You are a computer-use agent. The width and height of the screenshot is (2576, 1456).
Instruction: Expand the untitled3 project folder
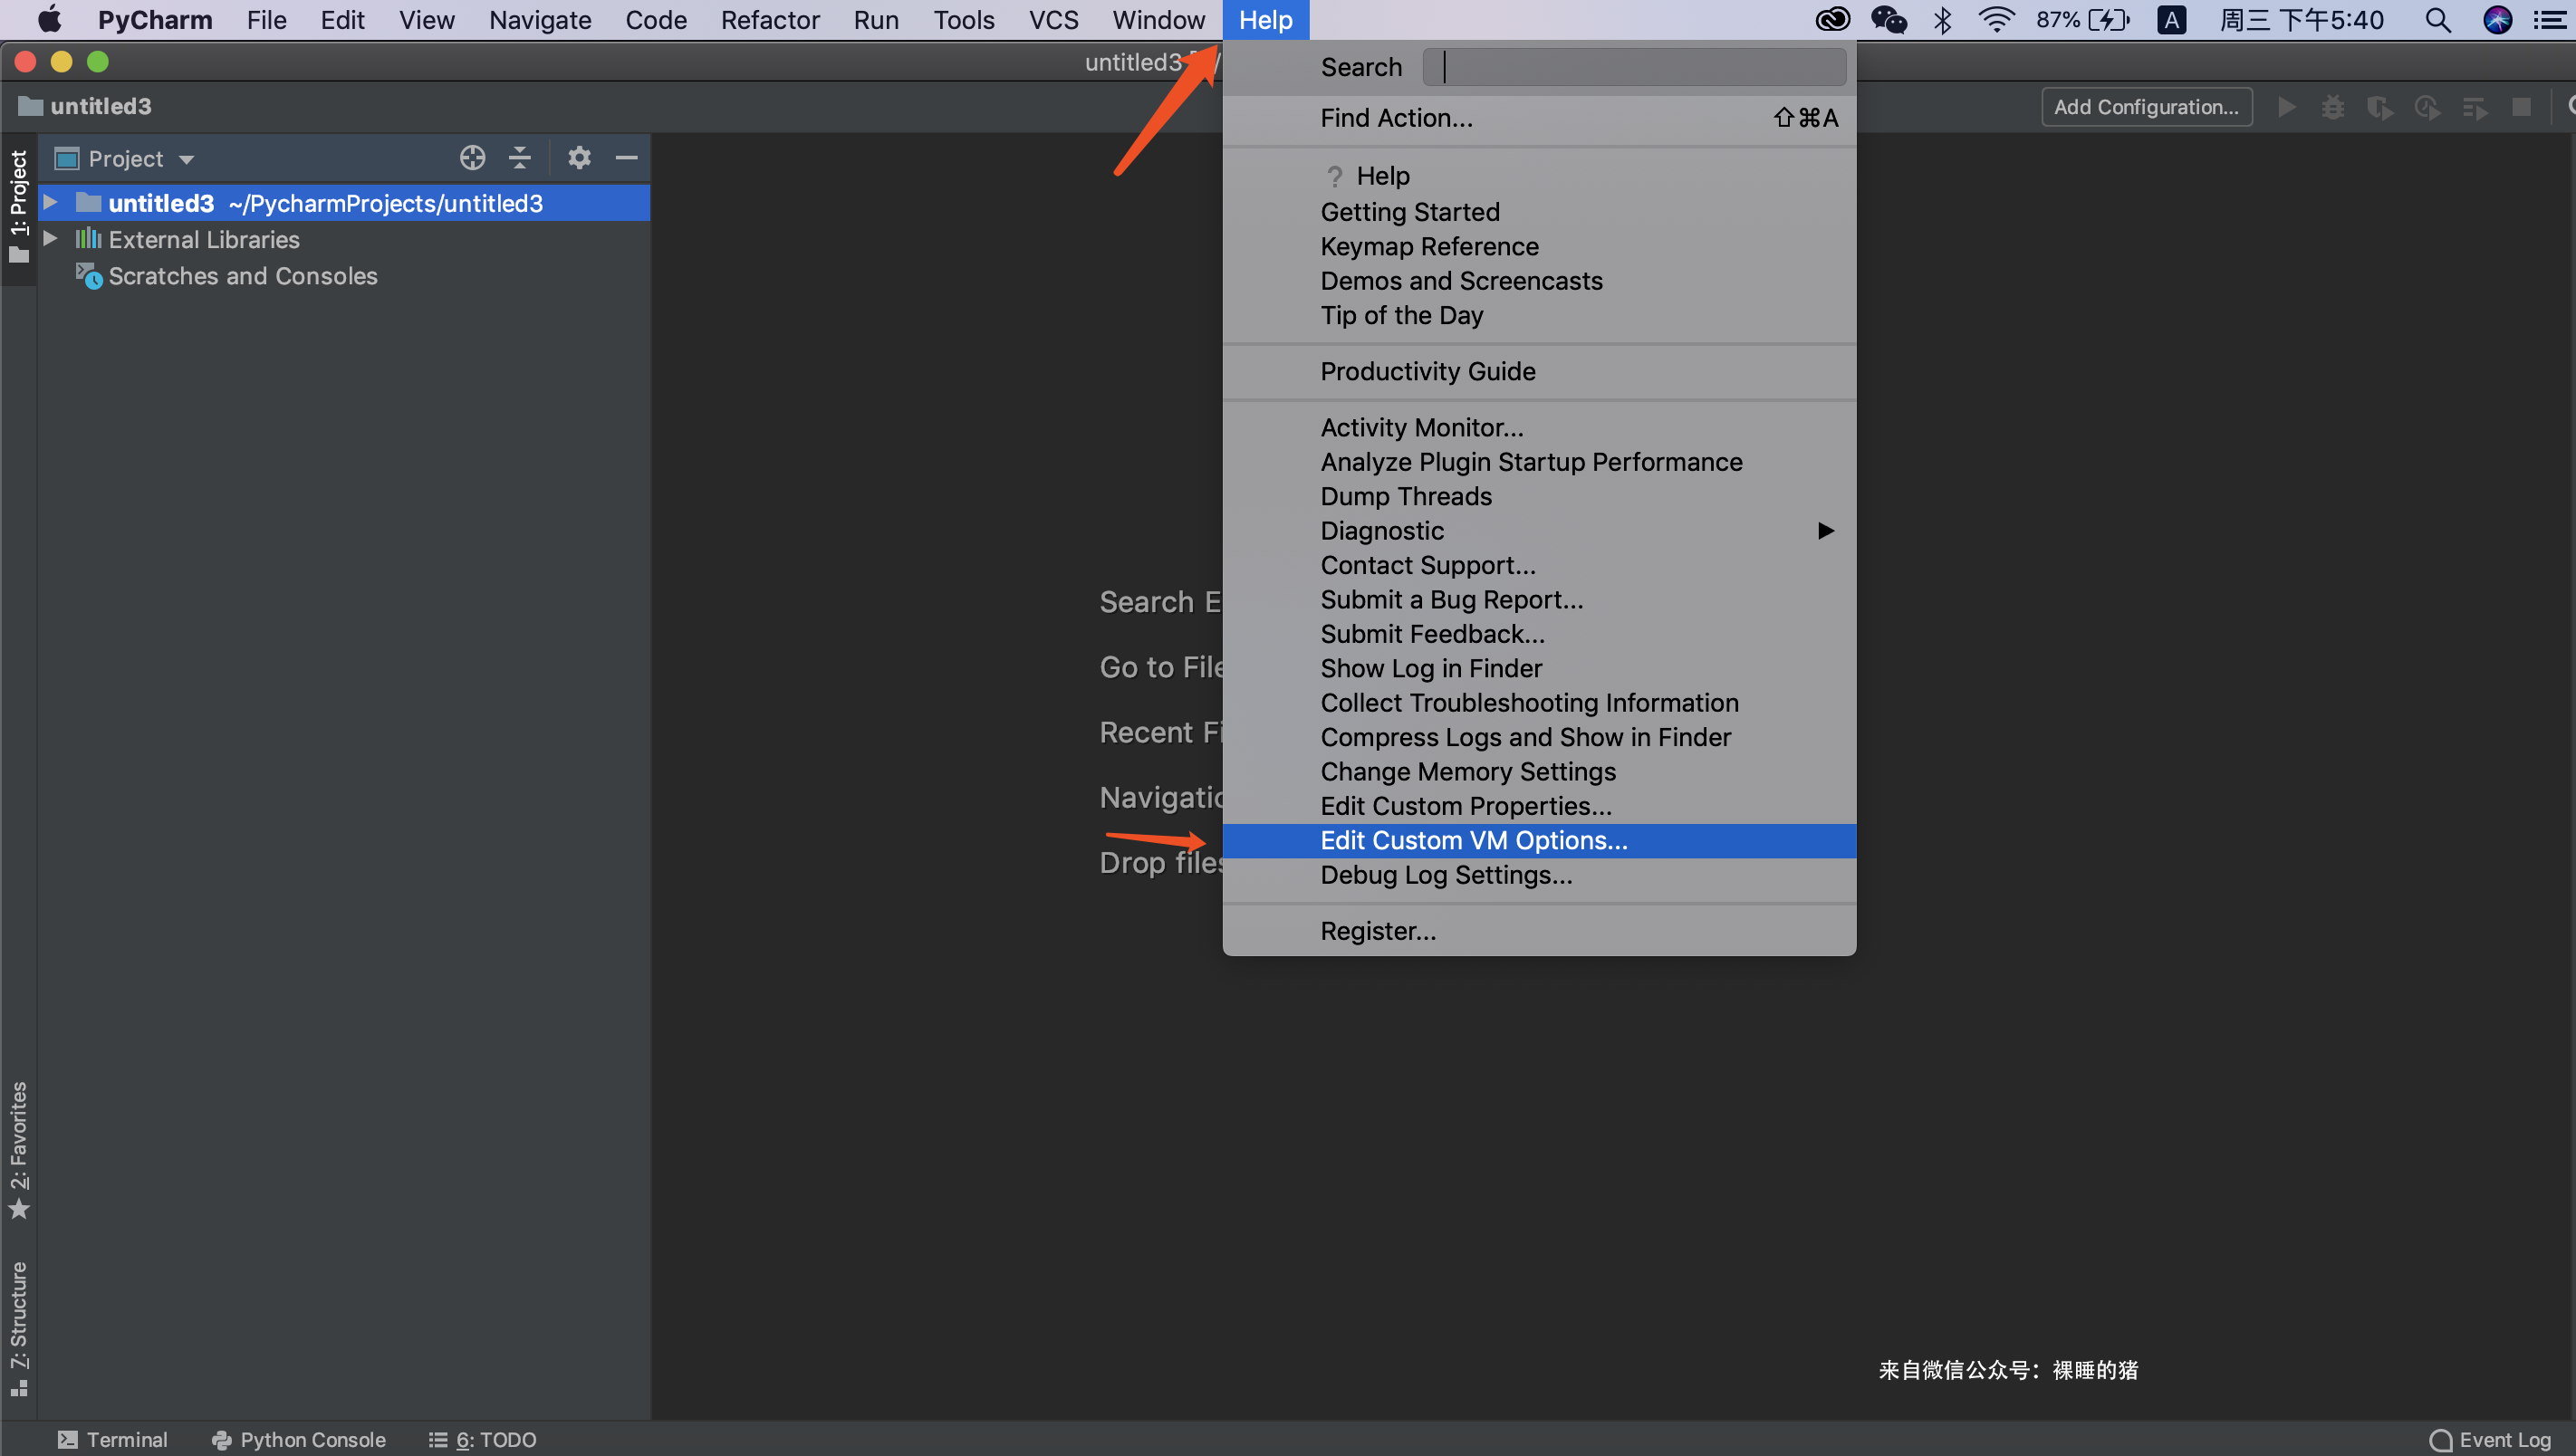50,203
